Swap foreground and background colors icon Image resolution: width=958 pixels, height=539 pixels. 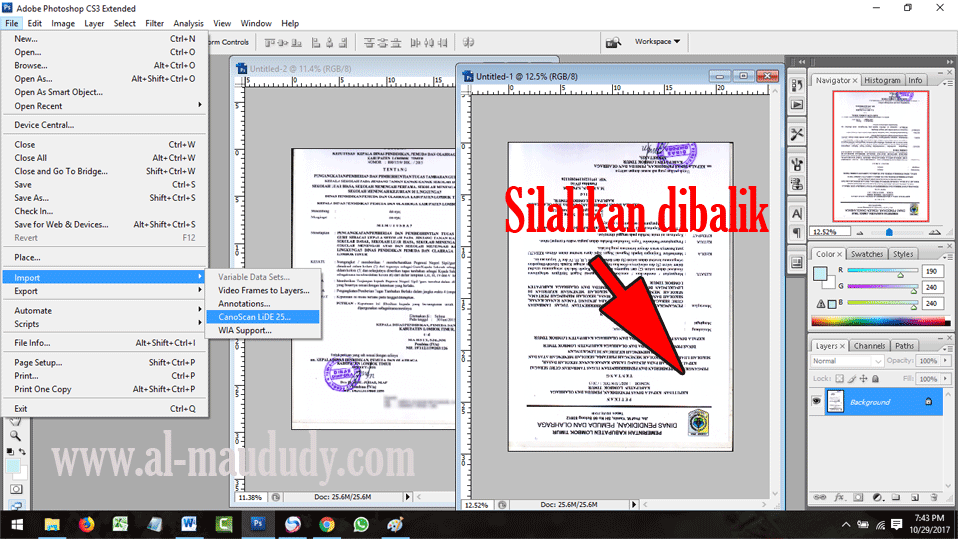tap(22, 452)
